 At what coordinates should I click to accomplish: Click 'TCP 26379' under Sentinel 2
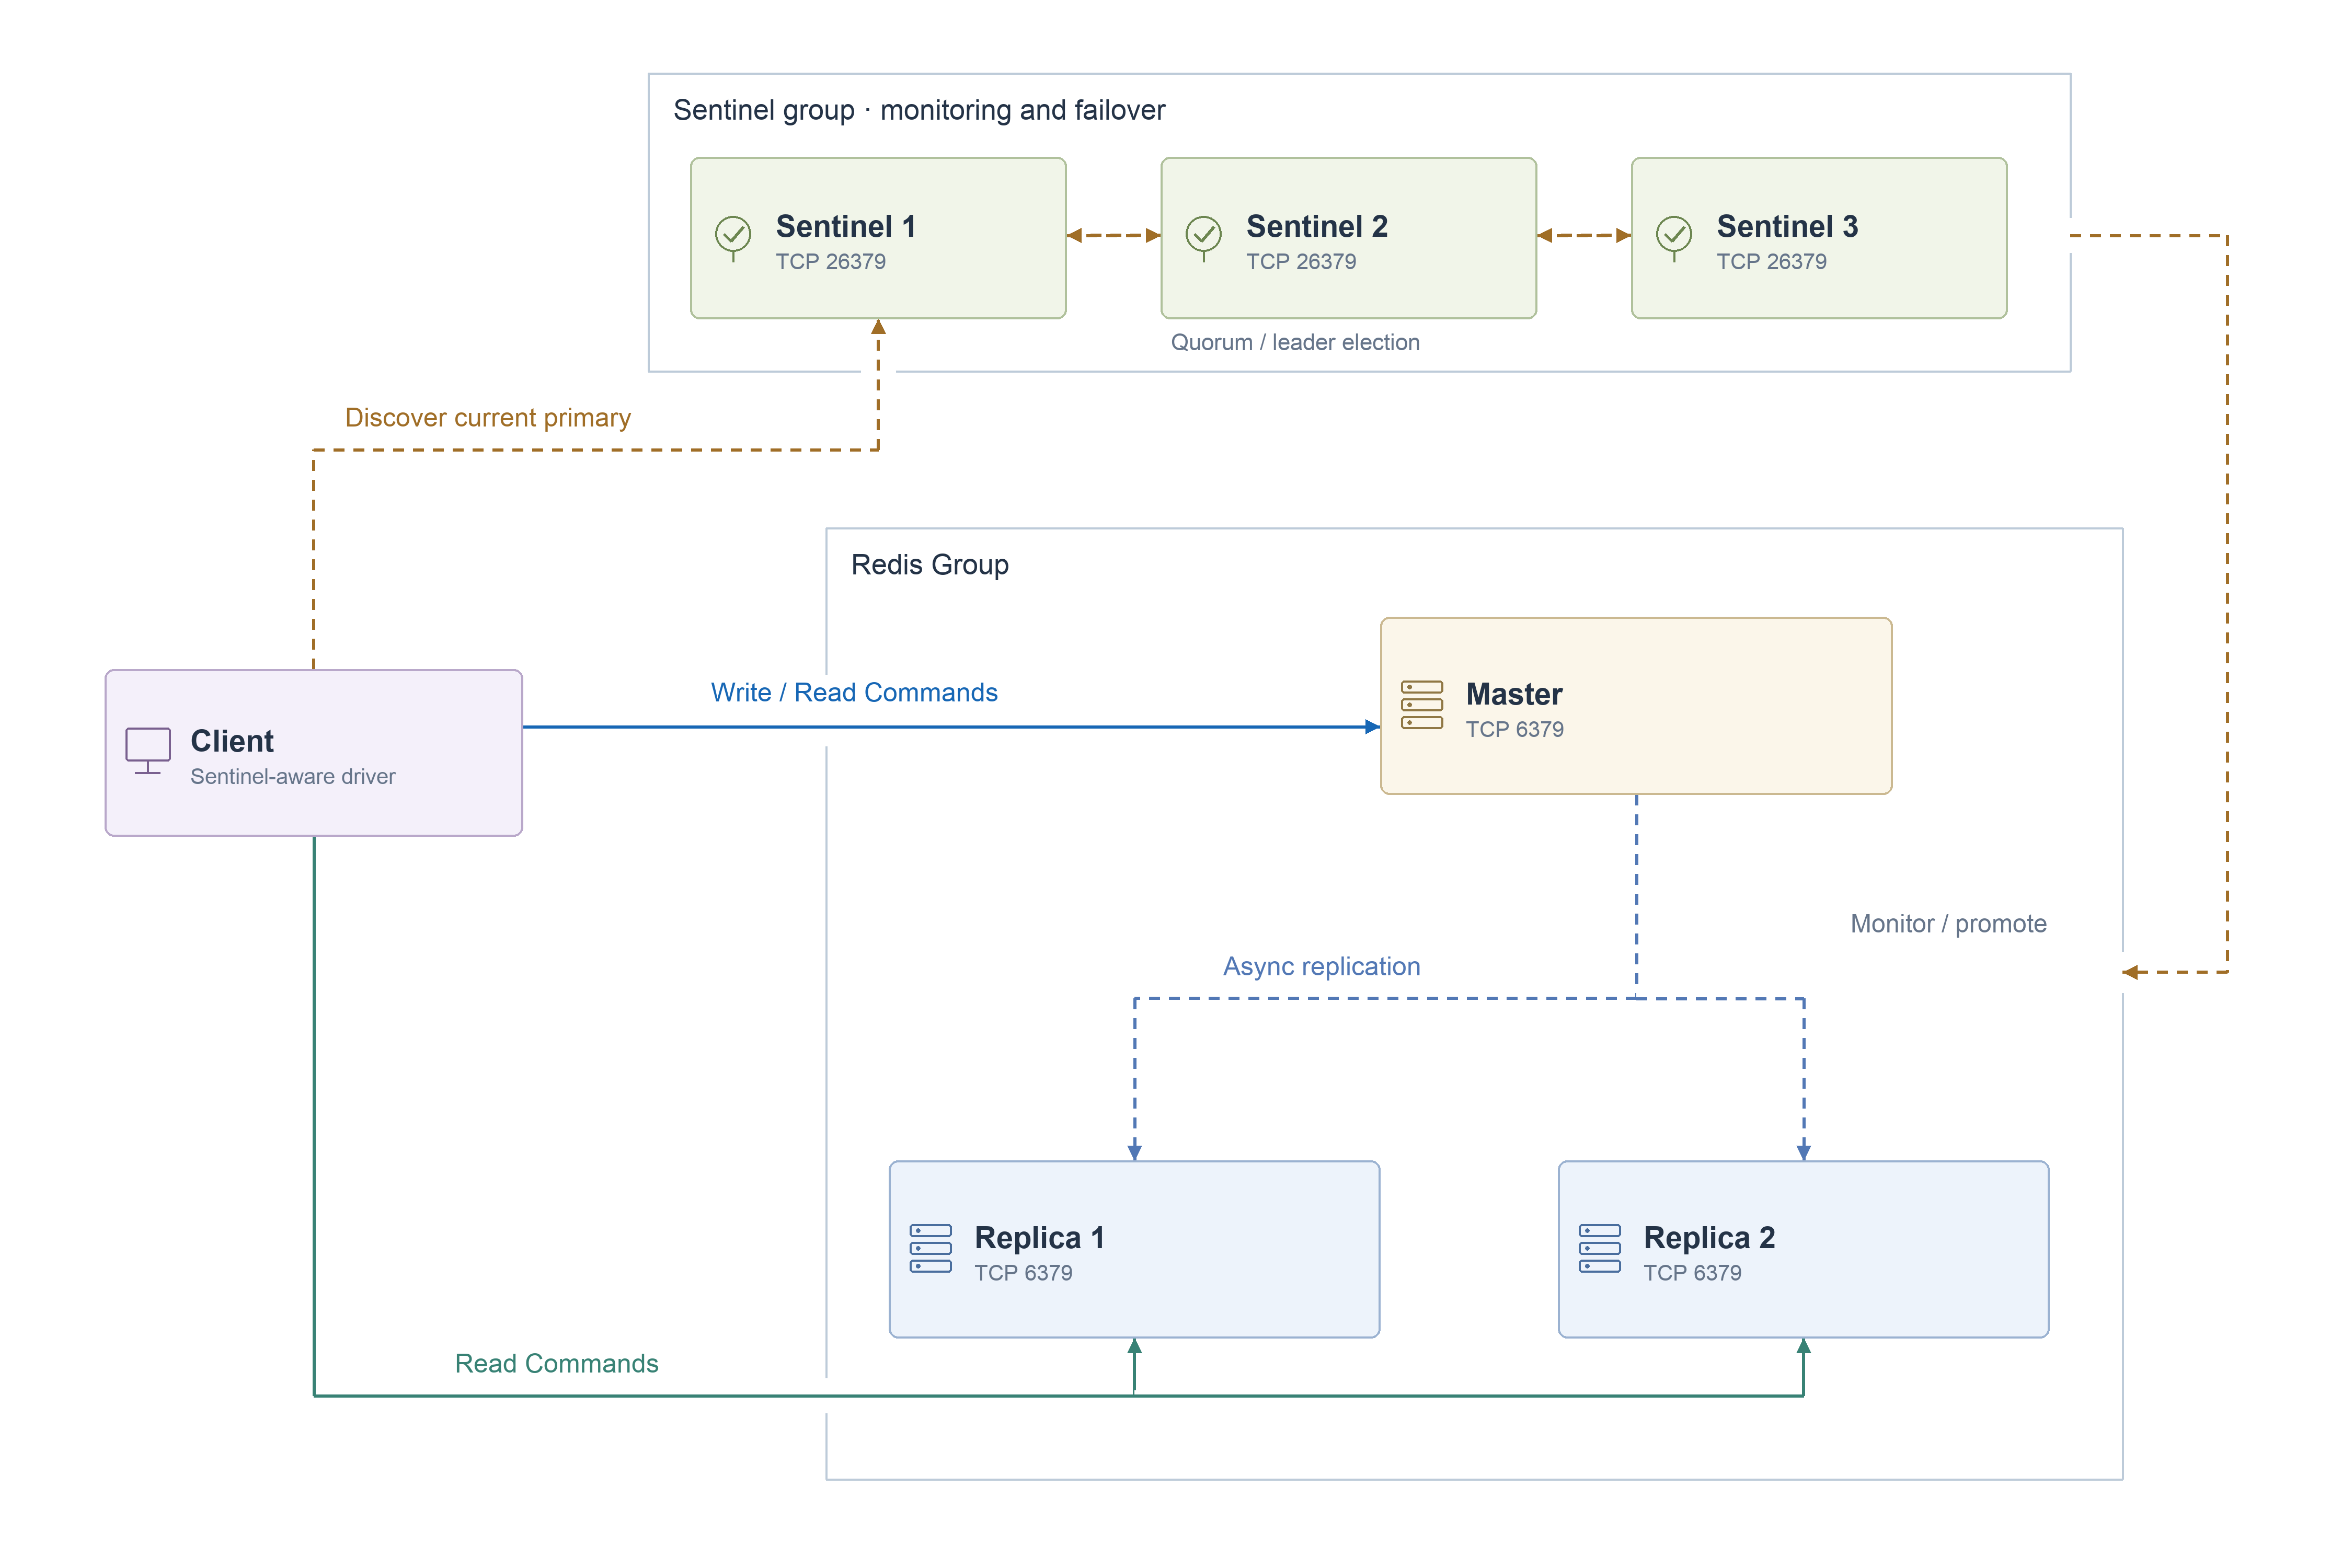point(1301,261)
